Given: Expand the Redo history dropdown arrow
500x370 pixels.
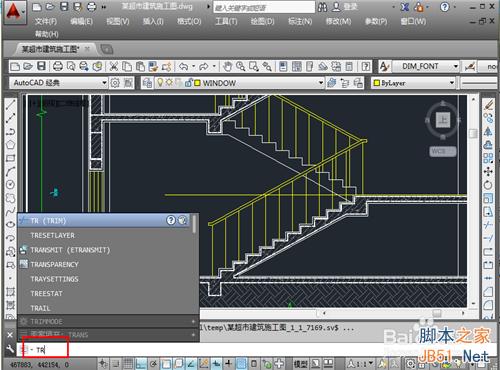Looking at the screenshot, I should [x=214, y=66].
